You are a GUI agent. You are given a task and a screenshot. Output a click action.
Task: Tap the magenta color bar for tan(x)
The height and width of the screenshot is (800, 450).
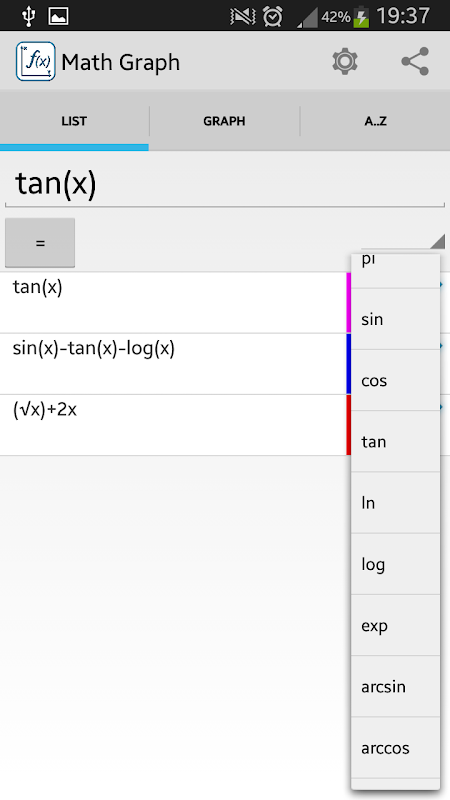(348, 303)
